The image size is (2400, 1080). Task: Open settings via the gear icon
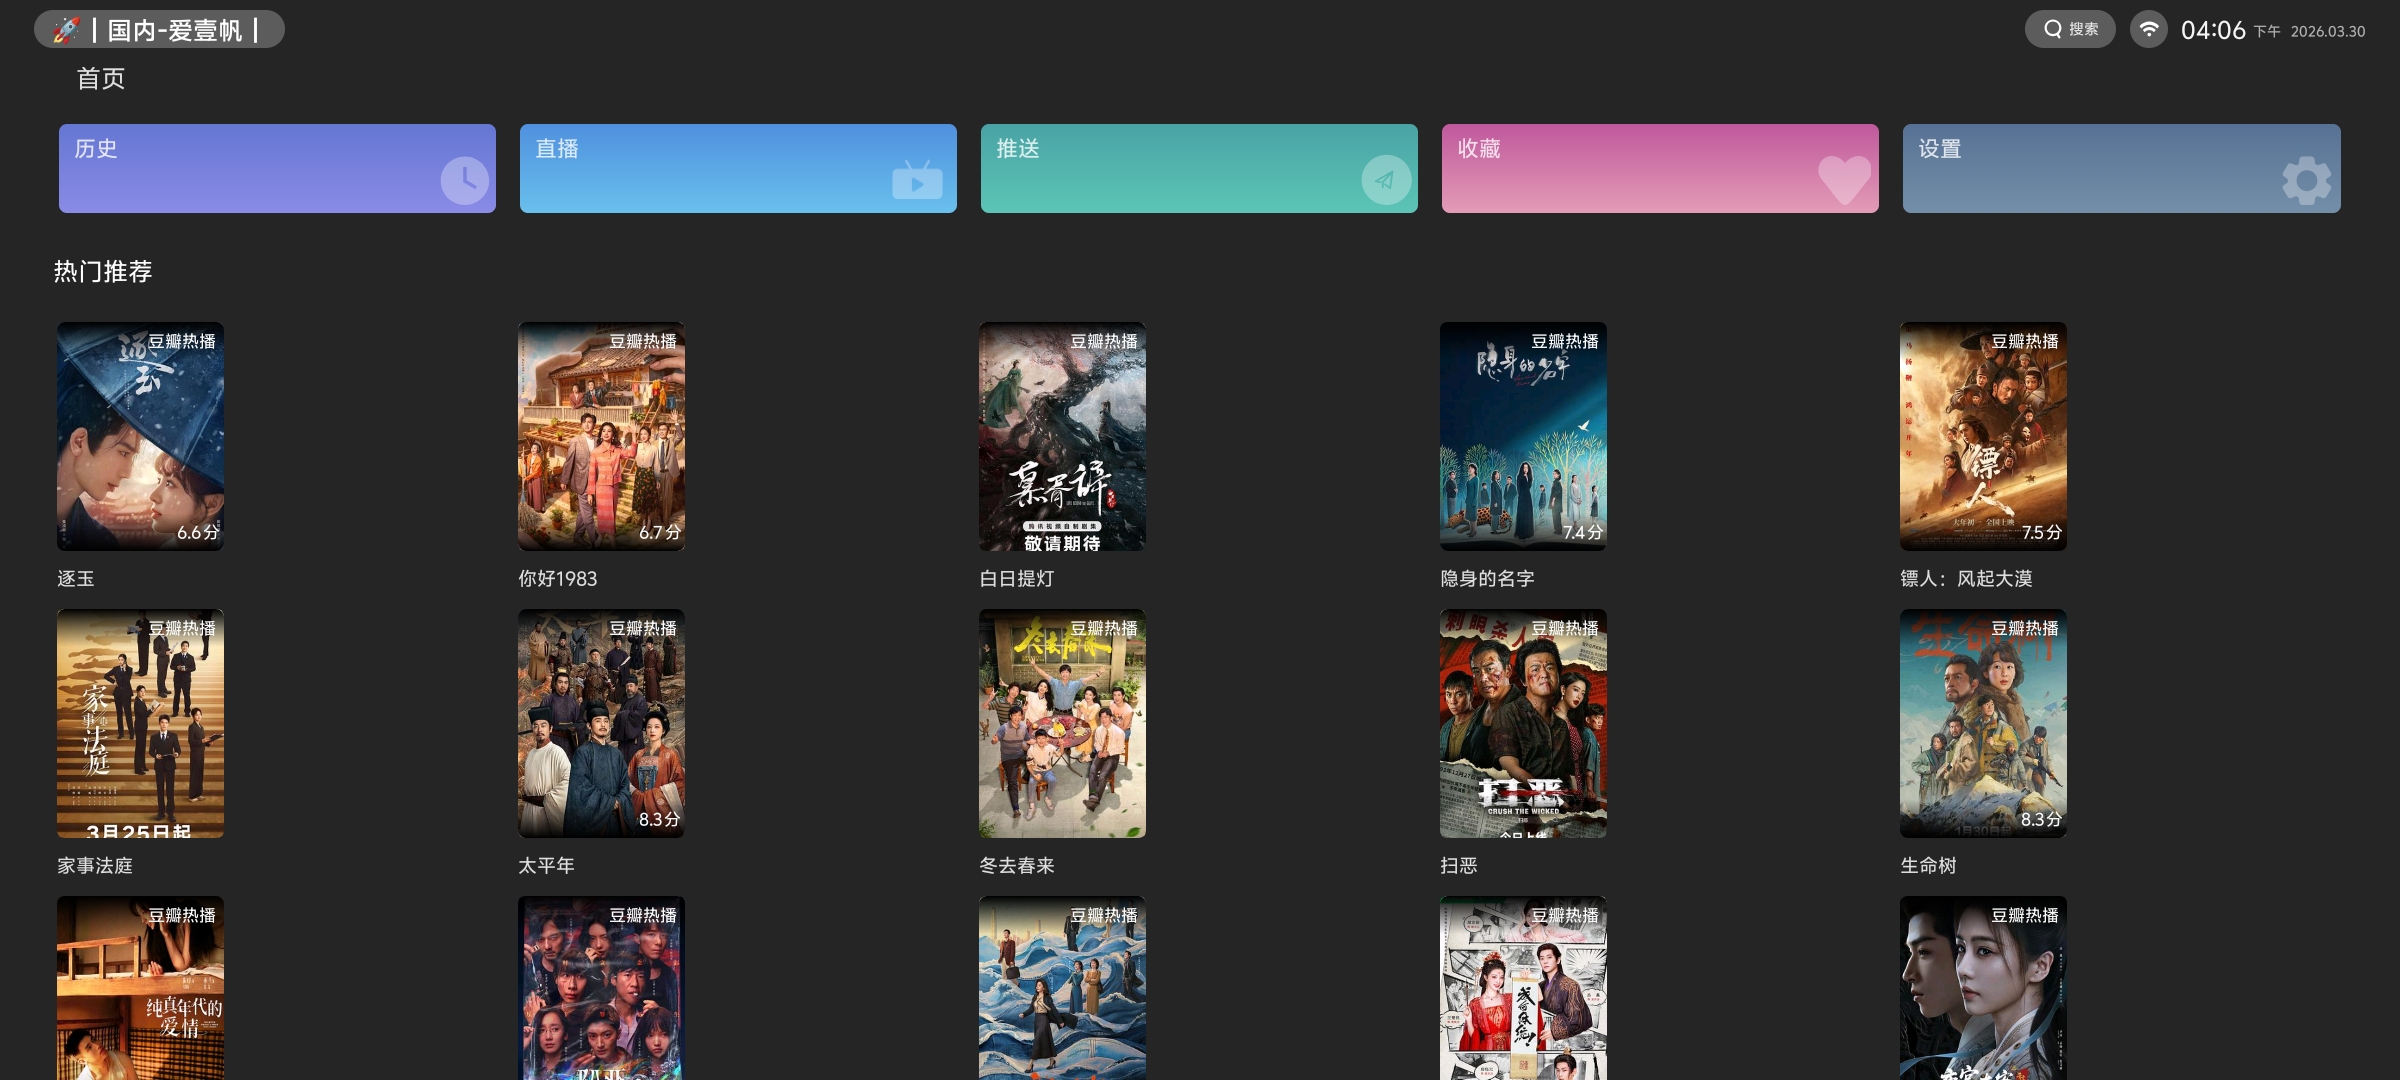[x=2305, y=180]
